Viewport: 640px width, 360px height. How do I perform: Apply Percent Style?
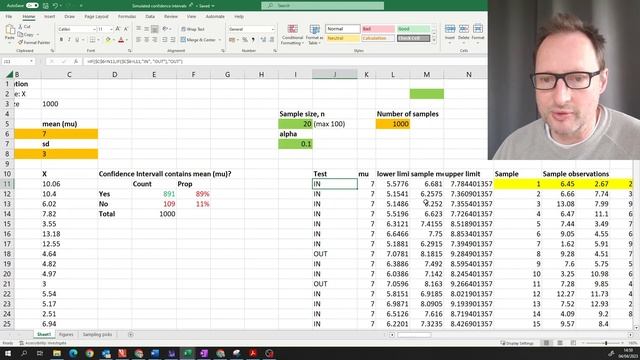tap(245, 40)
